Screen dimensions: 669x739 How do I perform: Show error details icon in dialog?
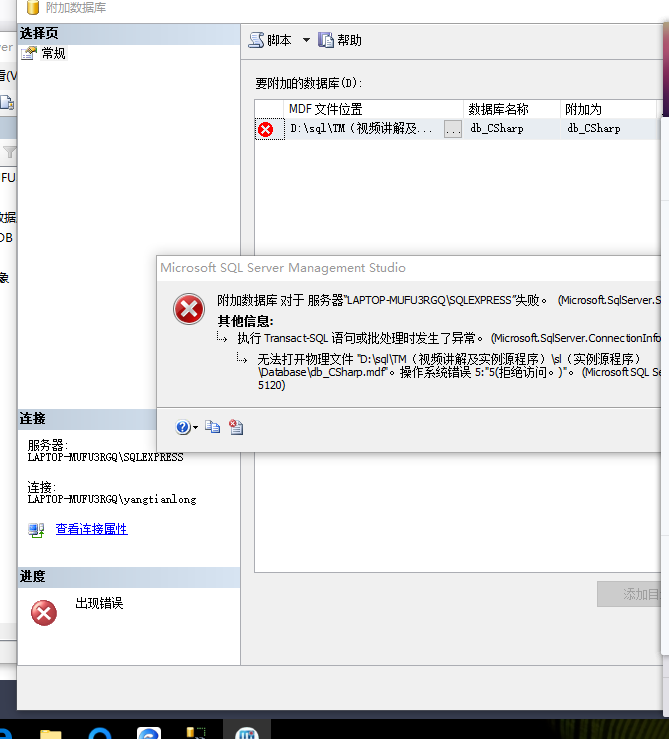click(x=236, y=427)
